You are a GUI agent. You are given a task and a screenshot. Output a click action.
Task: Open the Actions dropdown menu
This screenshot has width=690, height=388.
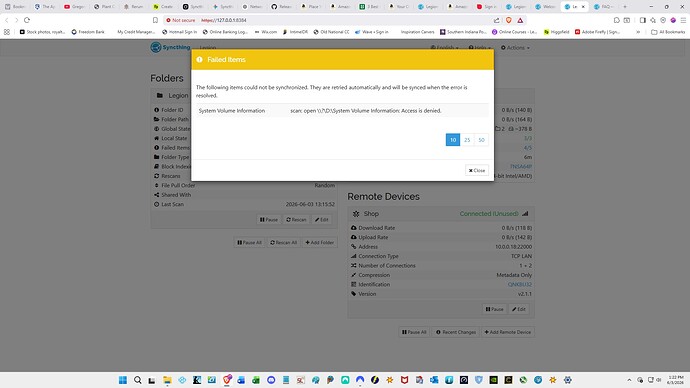click(x=515, y=48)
